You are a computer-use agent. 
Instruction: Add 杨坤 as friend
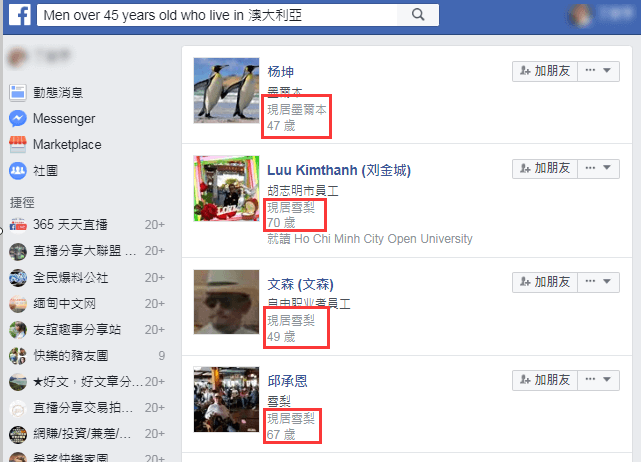pos(545,71)
